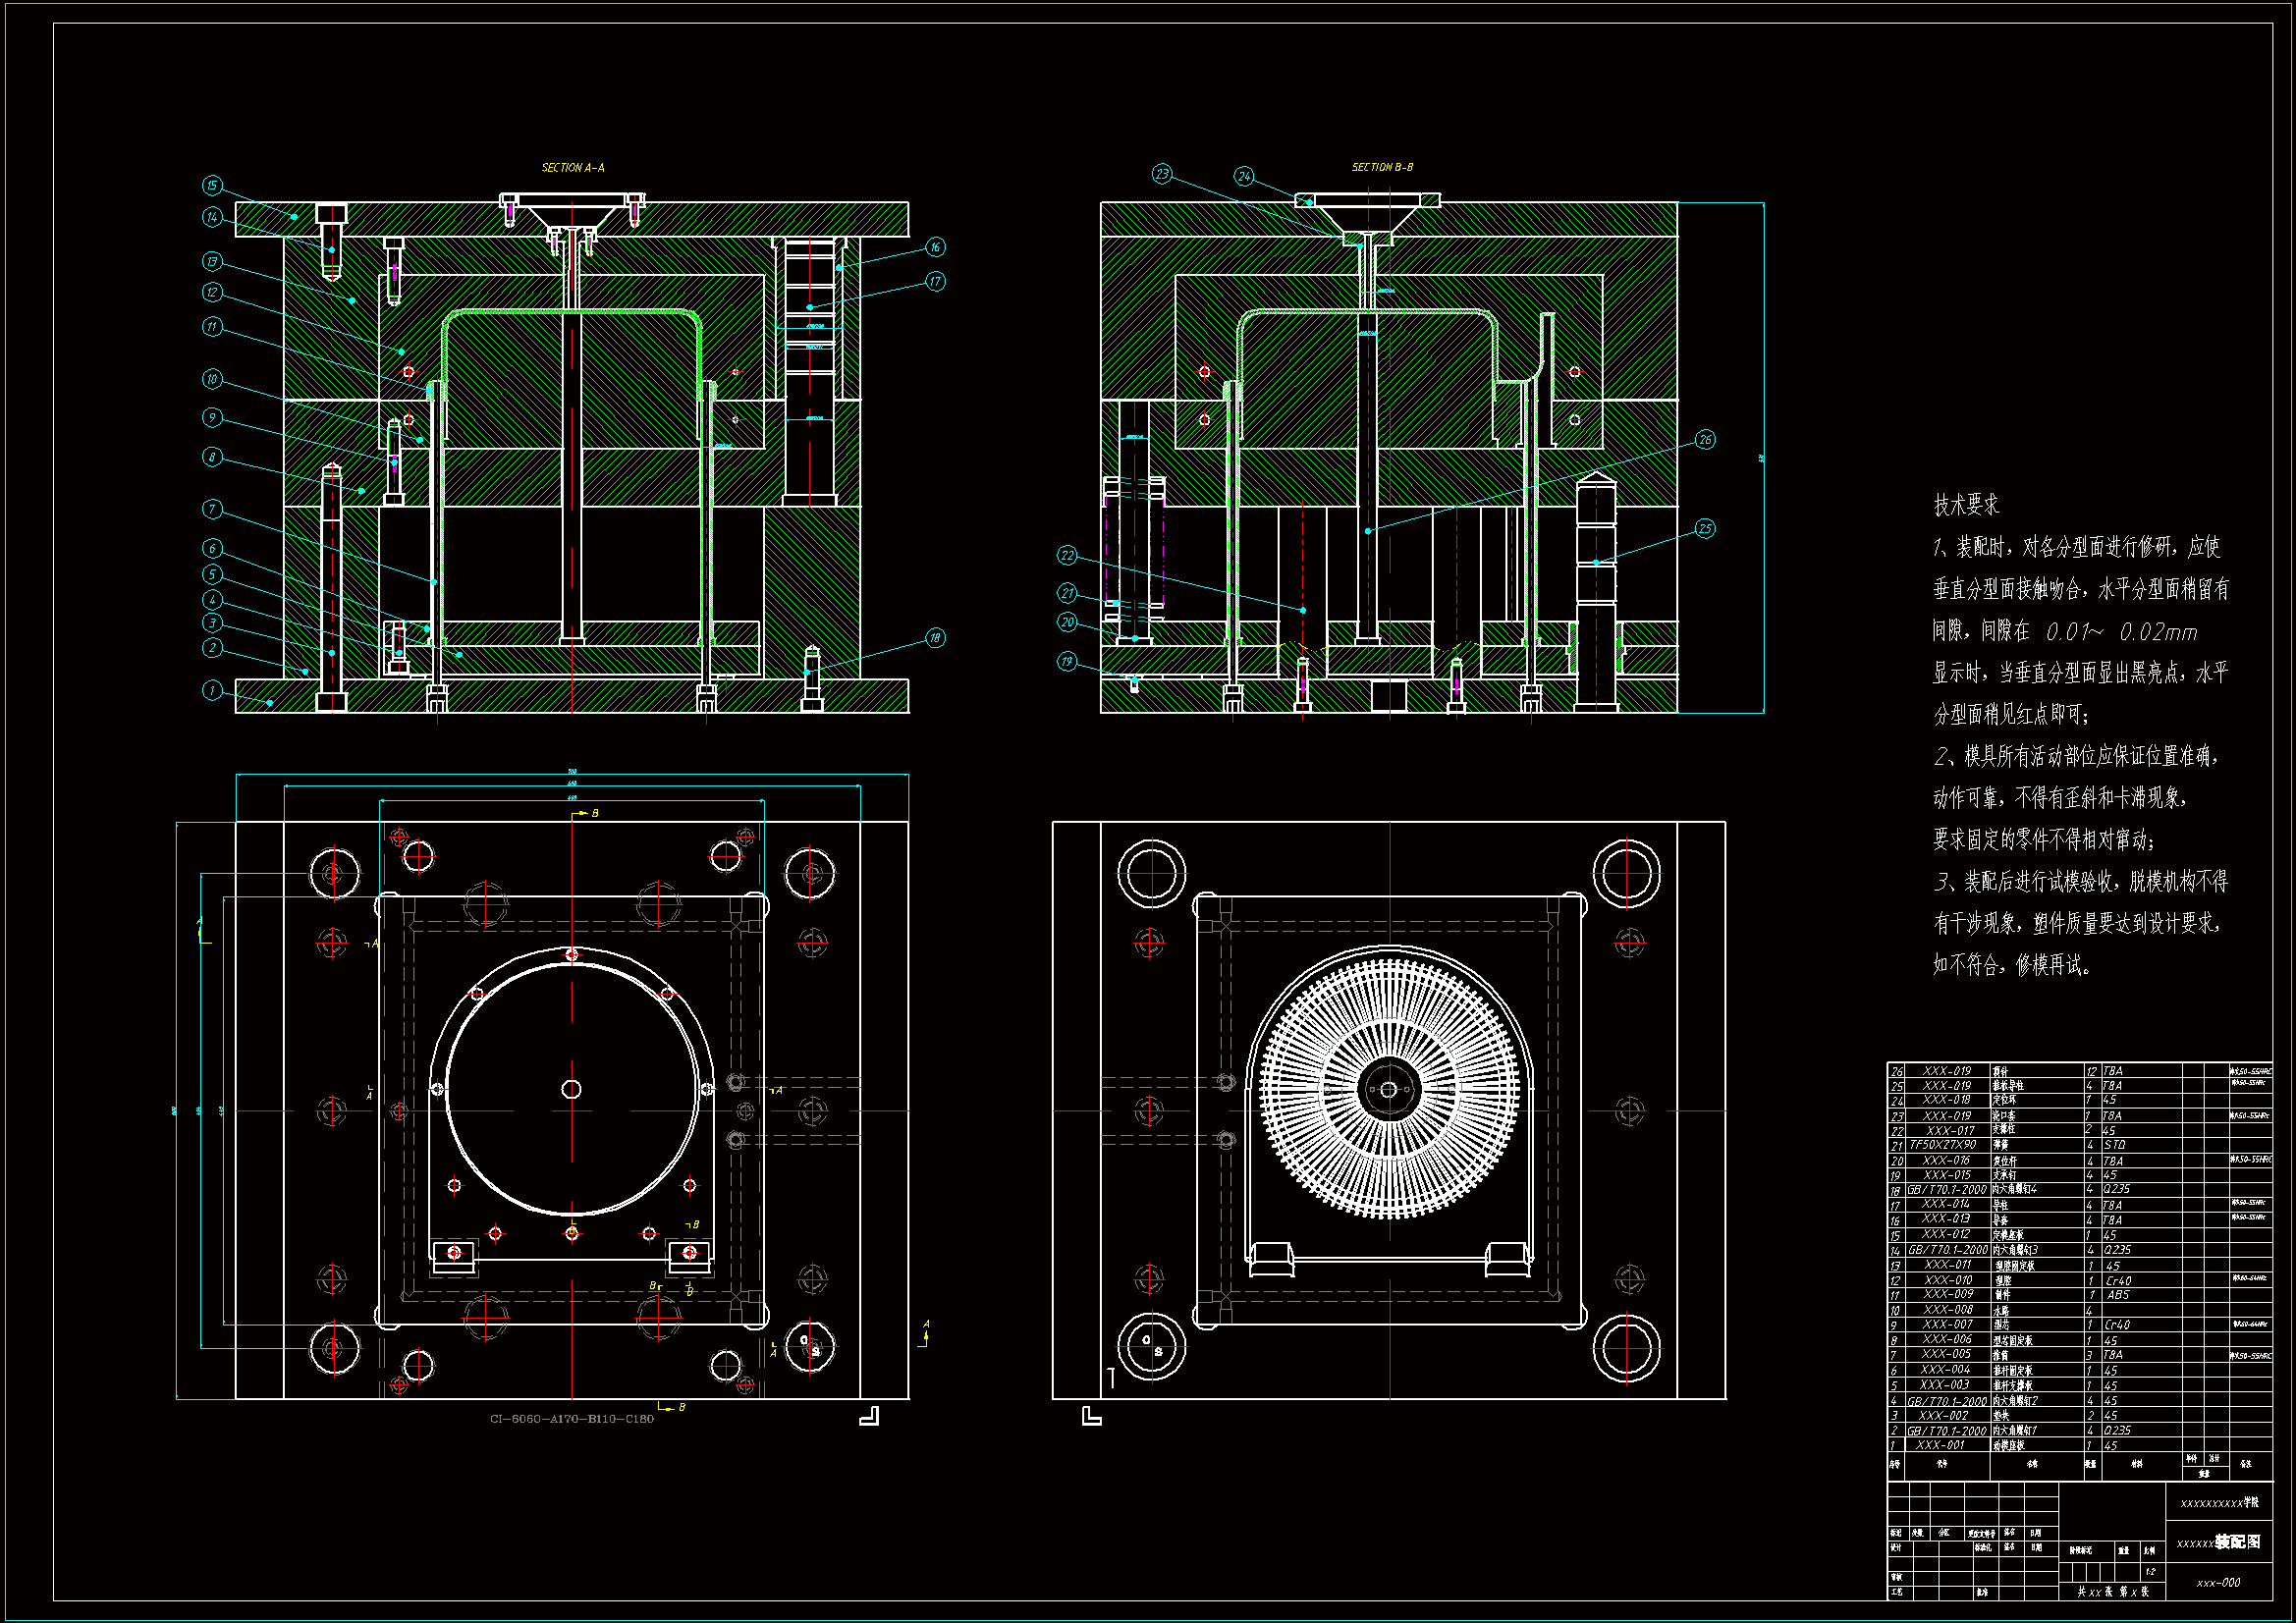Select part balloon number 23
2296x1623 pixels.
pyautogui.click(x=1162, y=174)
